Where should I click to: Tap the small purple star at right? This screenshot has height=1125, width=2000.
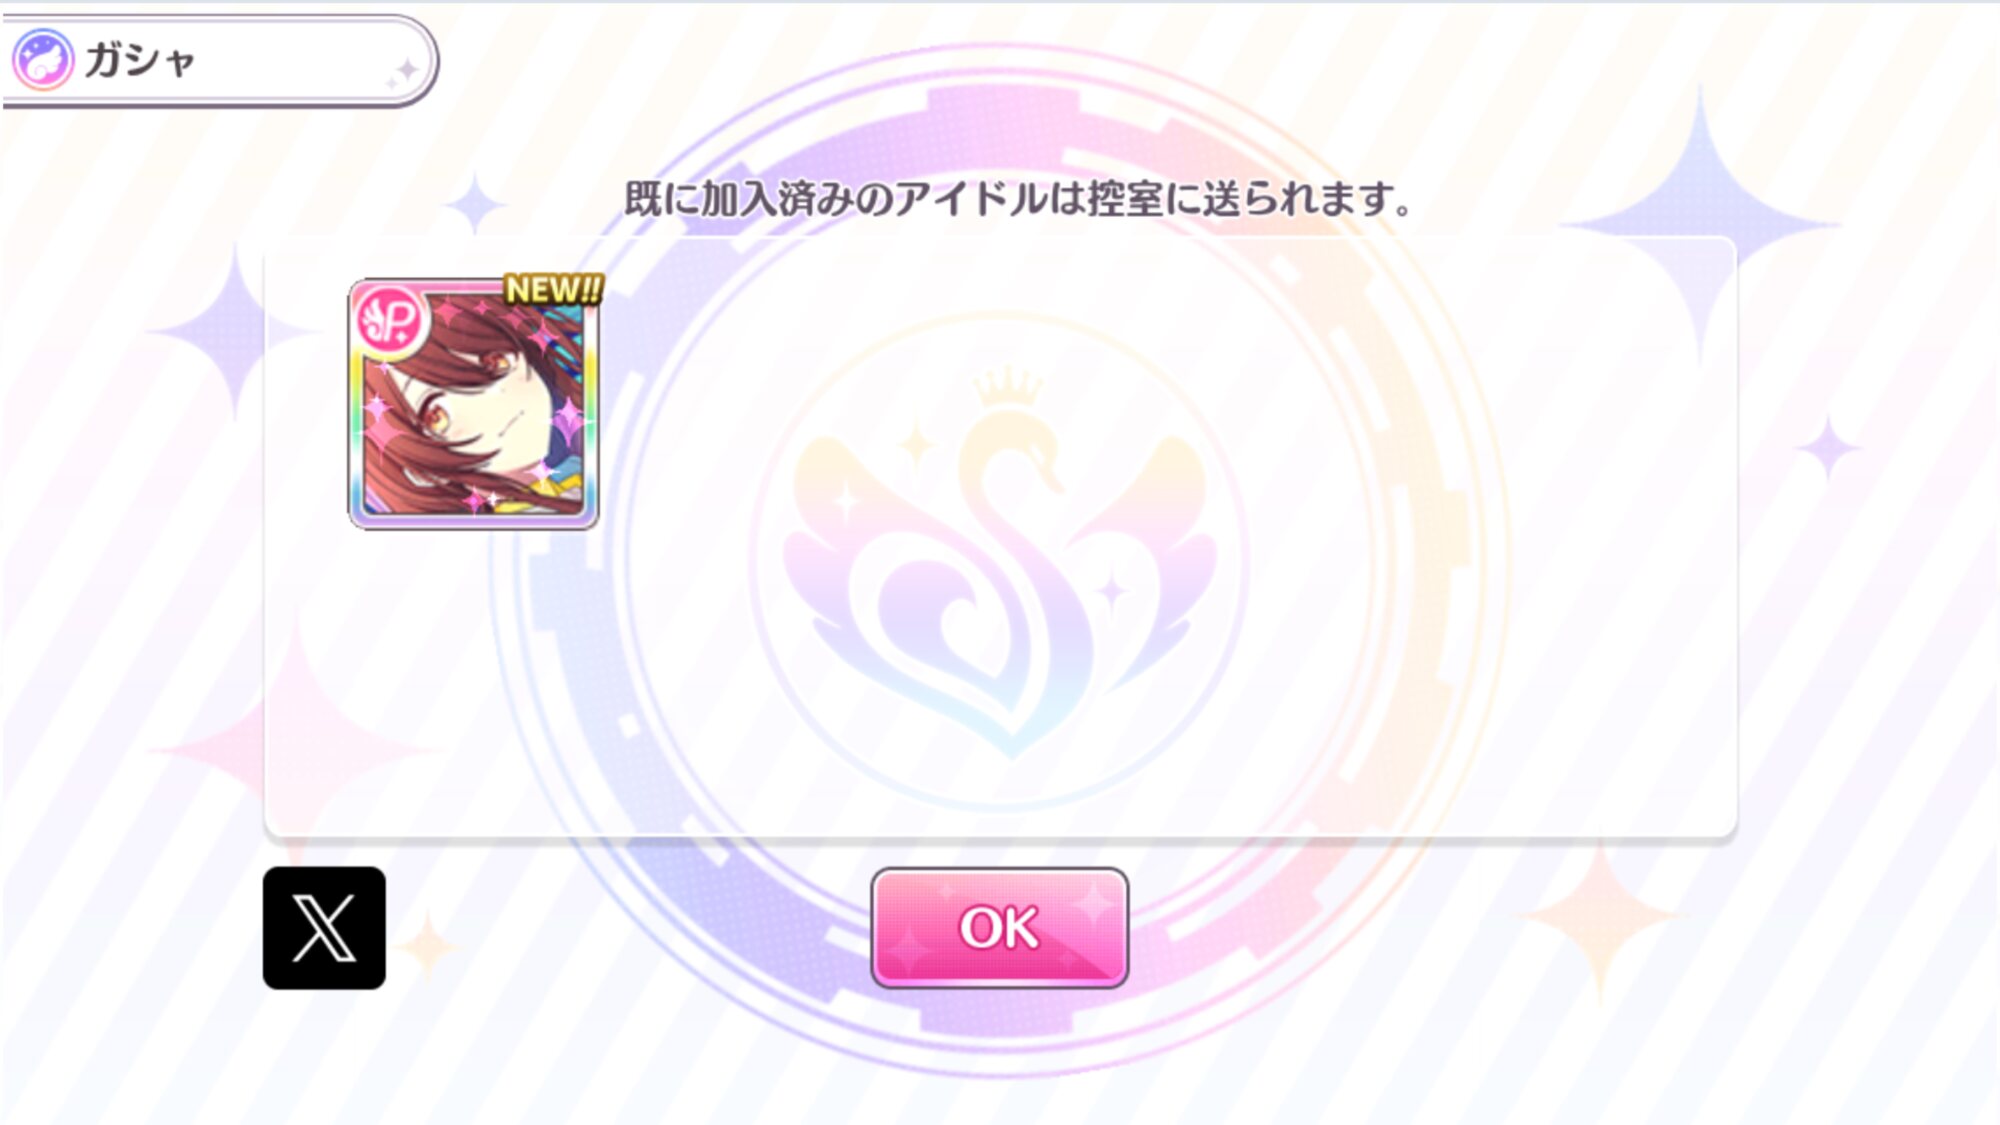[1830, 447]
